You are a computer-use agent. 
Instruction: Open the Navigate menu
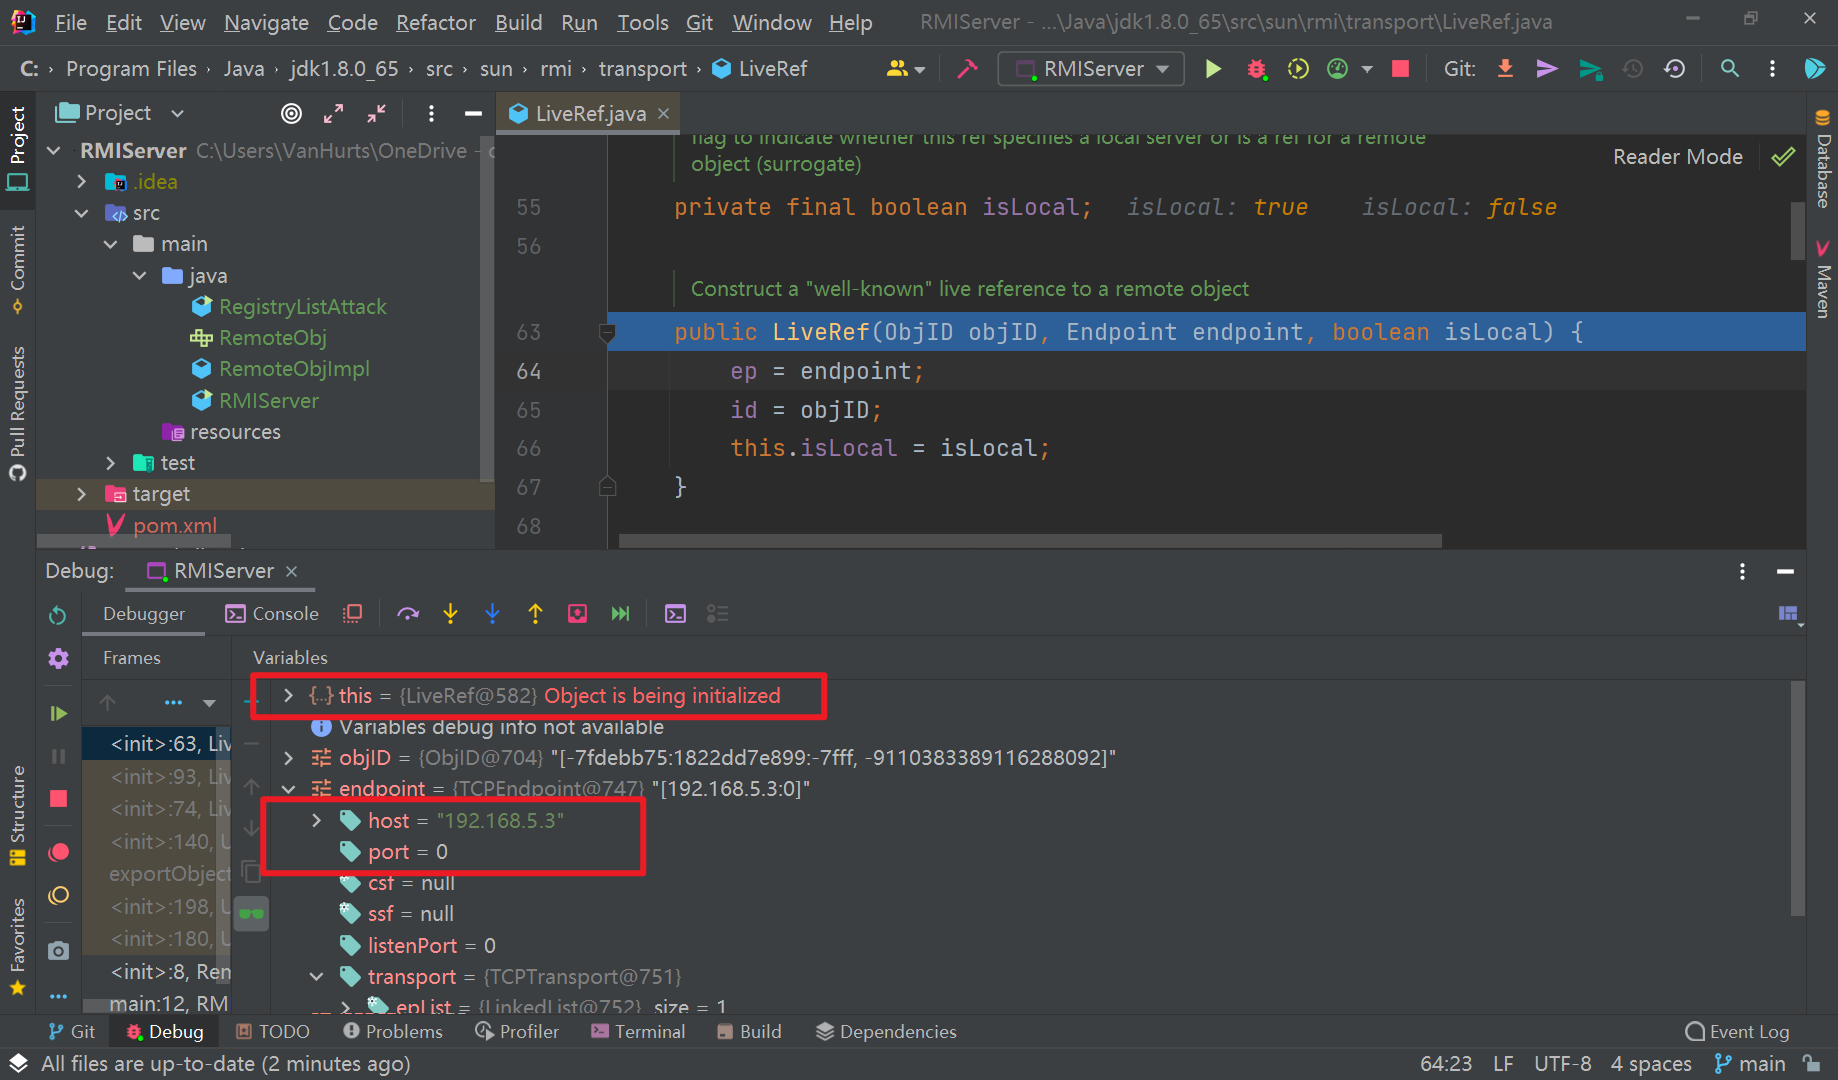point(265,21)
